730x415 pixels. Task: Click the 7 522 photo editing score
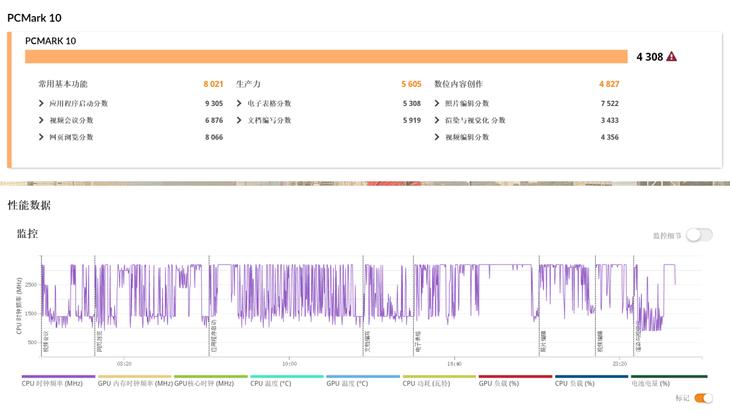pos(609,103)
